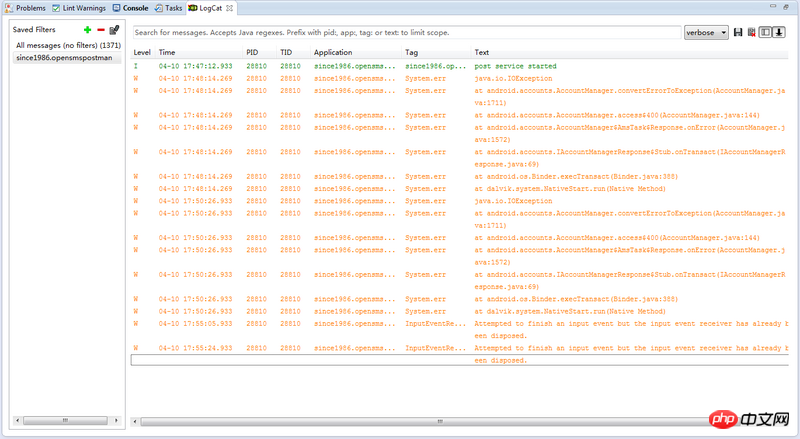Export log to file with floppy icon
The width and height of the screenshot is (800, 439).
tap(738, 32)
